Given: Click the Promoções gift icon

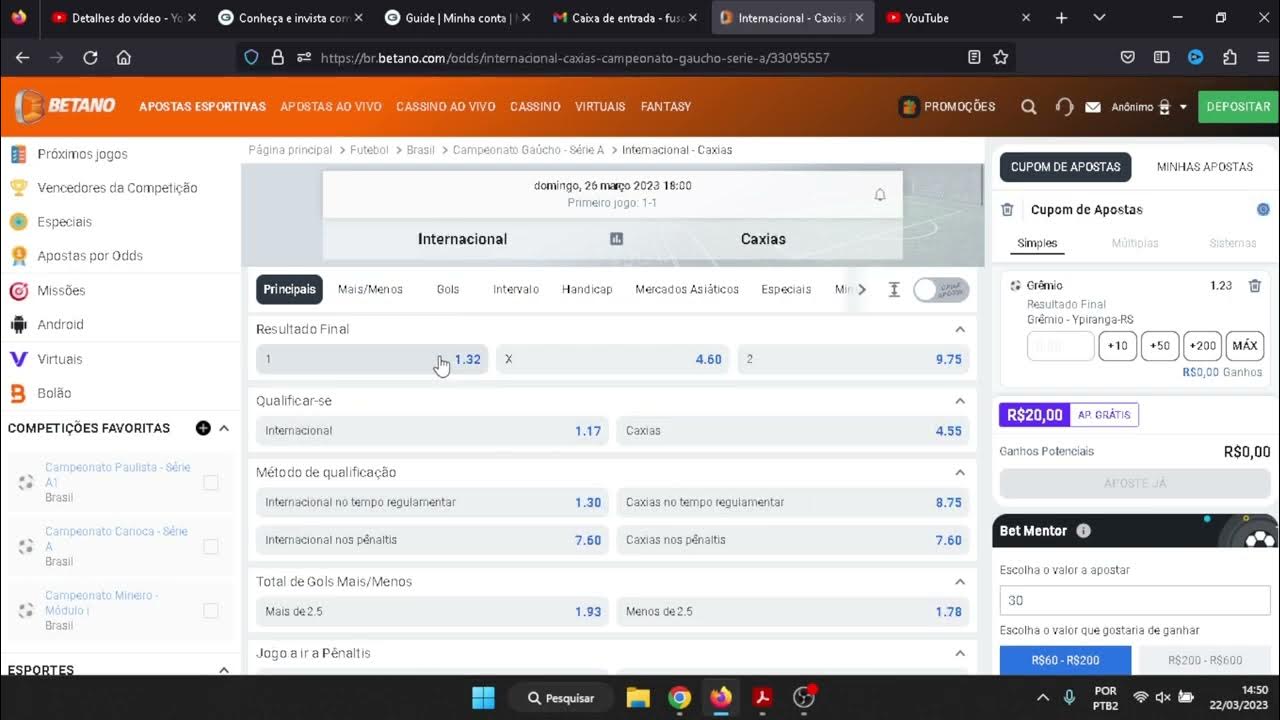Looking at the screenshot, I should pyautogui.click(x=909, y=106).
